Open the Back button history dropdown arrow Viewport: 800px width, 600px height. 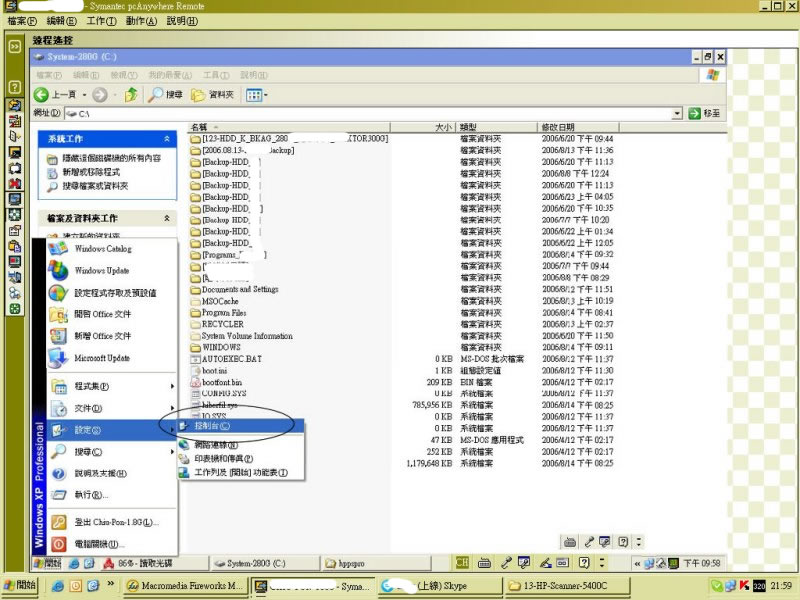[x=84, y=95]
